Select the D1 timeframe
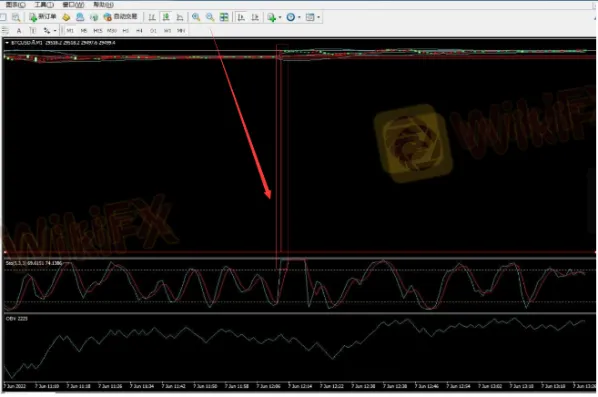The image size is (598, 397). tap(153, 31)
